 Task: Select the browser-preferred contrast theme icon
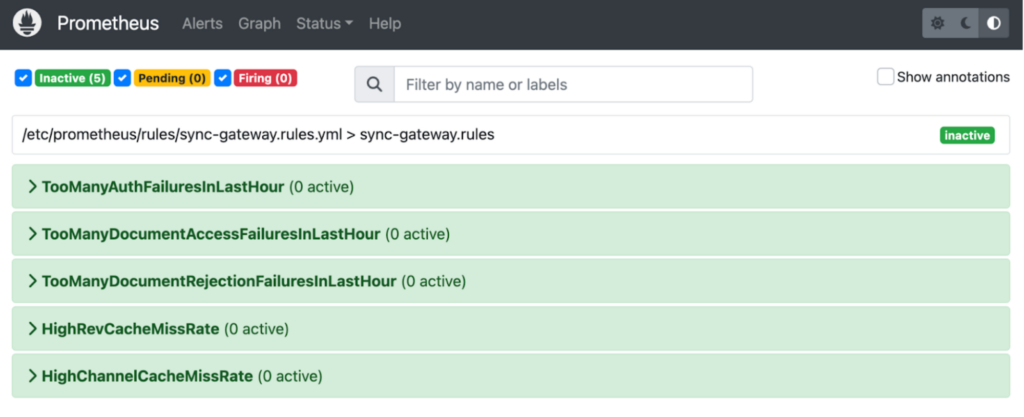coord(994,23)
